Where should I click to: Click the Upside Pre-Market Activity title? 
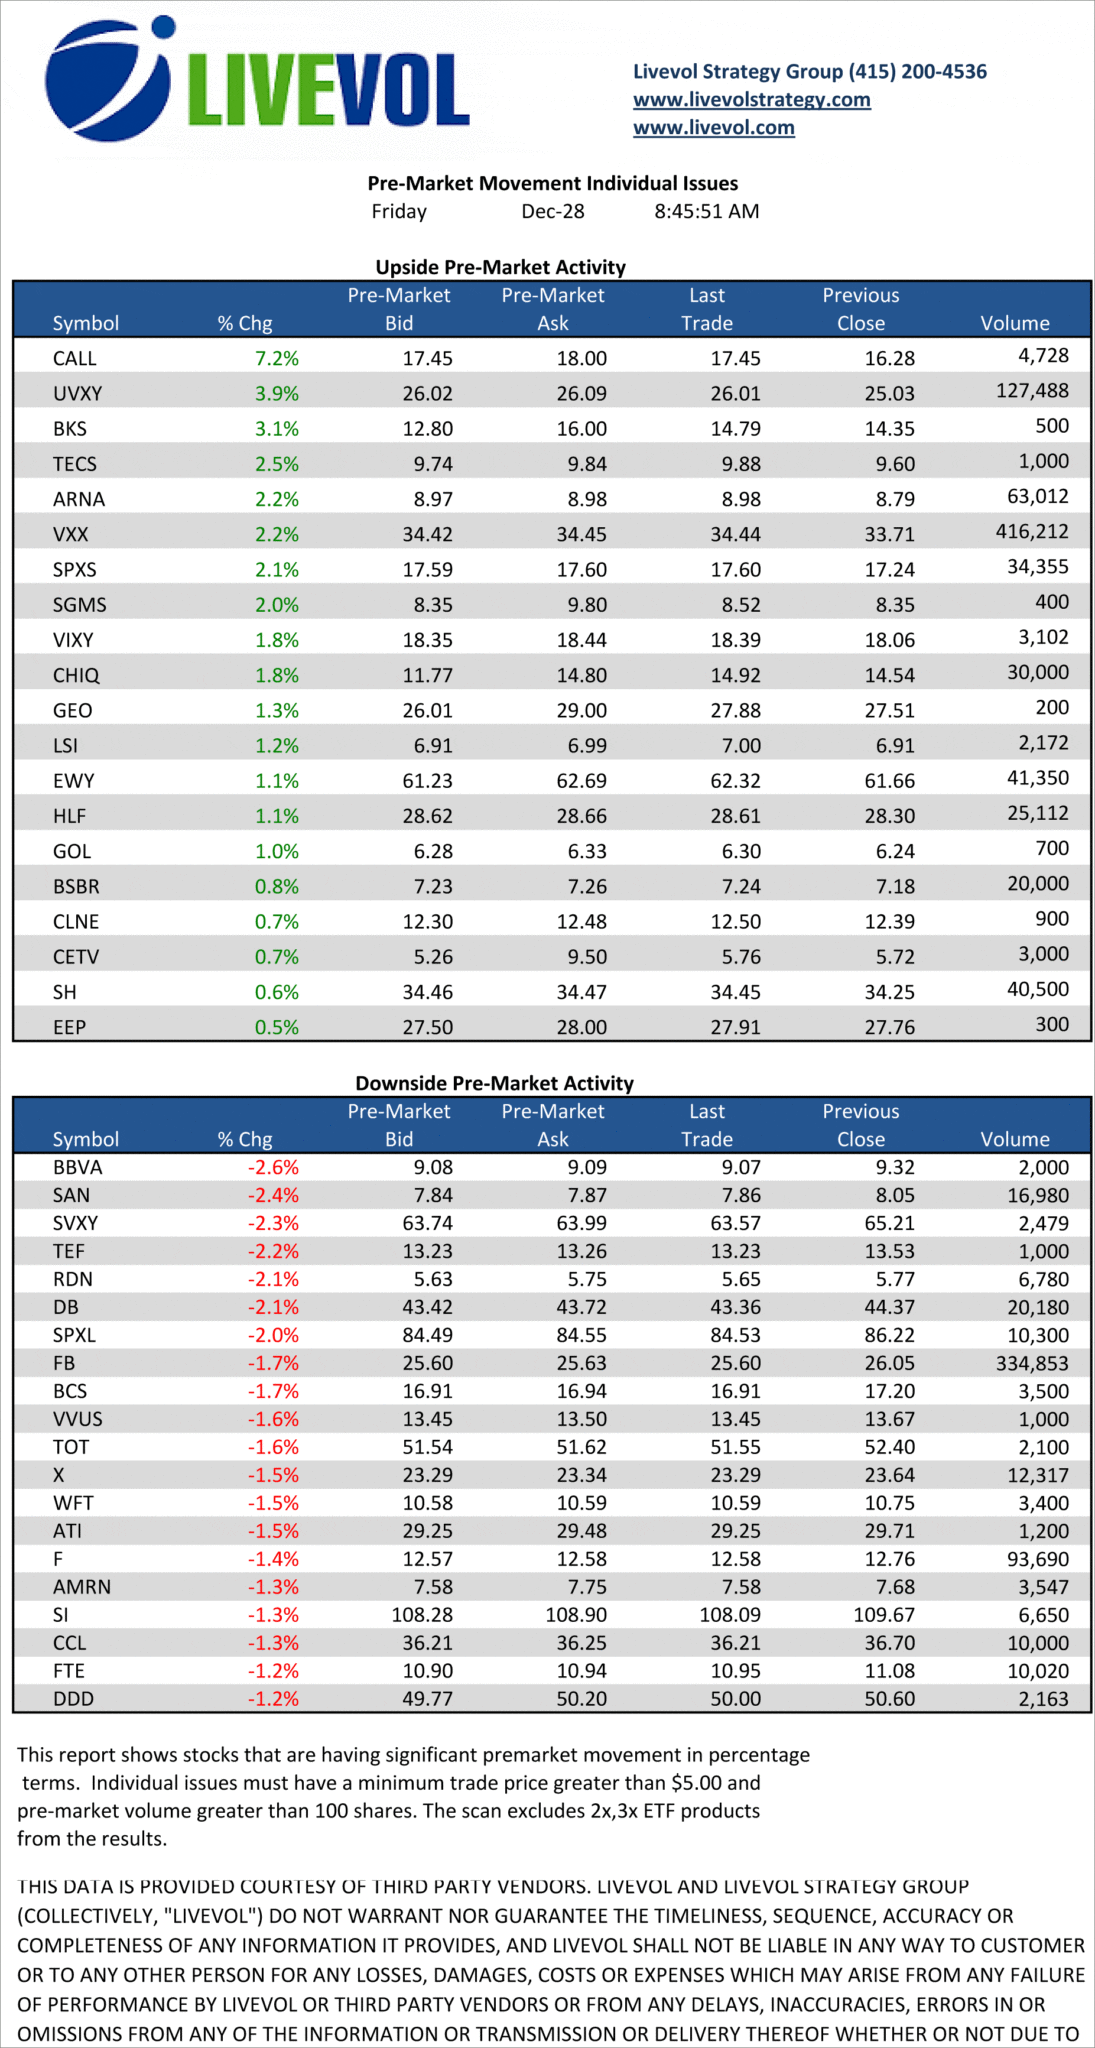click(x=500, y=267)
